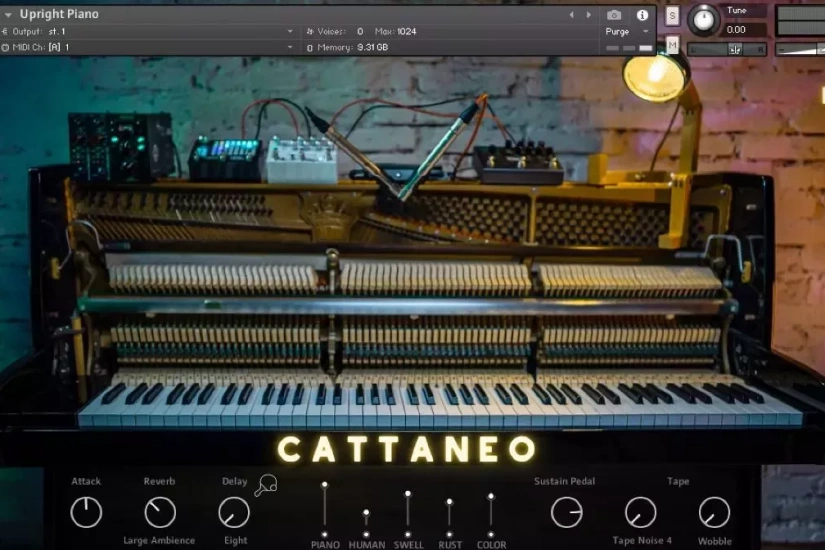Collapse the Upright Piano instrument header
Viewport: 825px width, 550px height.
click(8, 15)
